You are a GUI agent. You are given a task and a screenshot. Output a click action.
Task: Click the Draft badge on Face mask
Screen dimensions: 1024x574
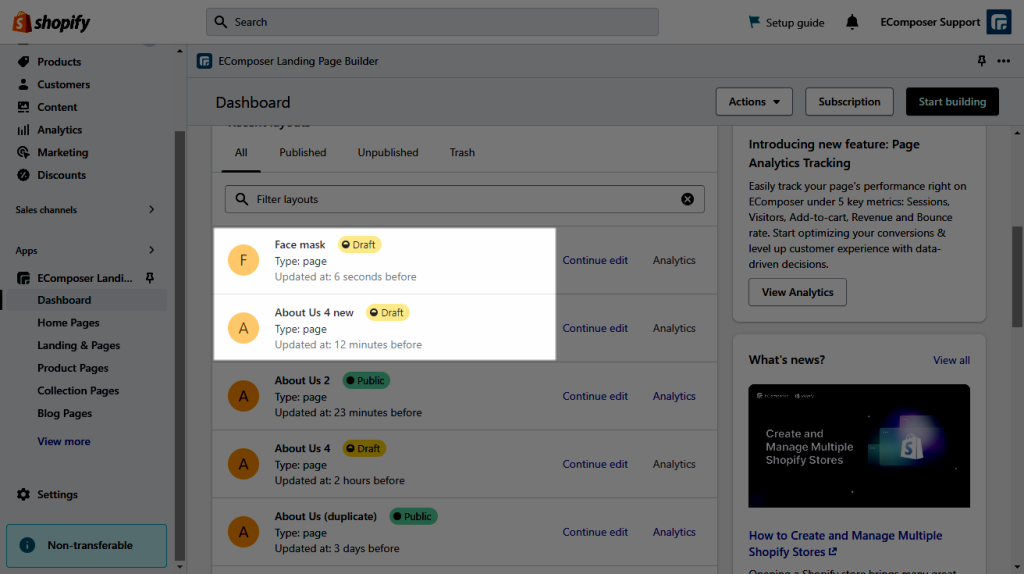(x=359, y=244)
